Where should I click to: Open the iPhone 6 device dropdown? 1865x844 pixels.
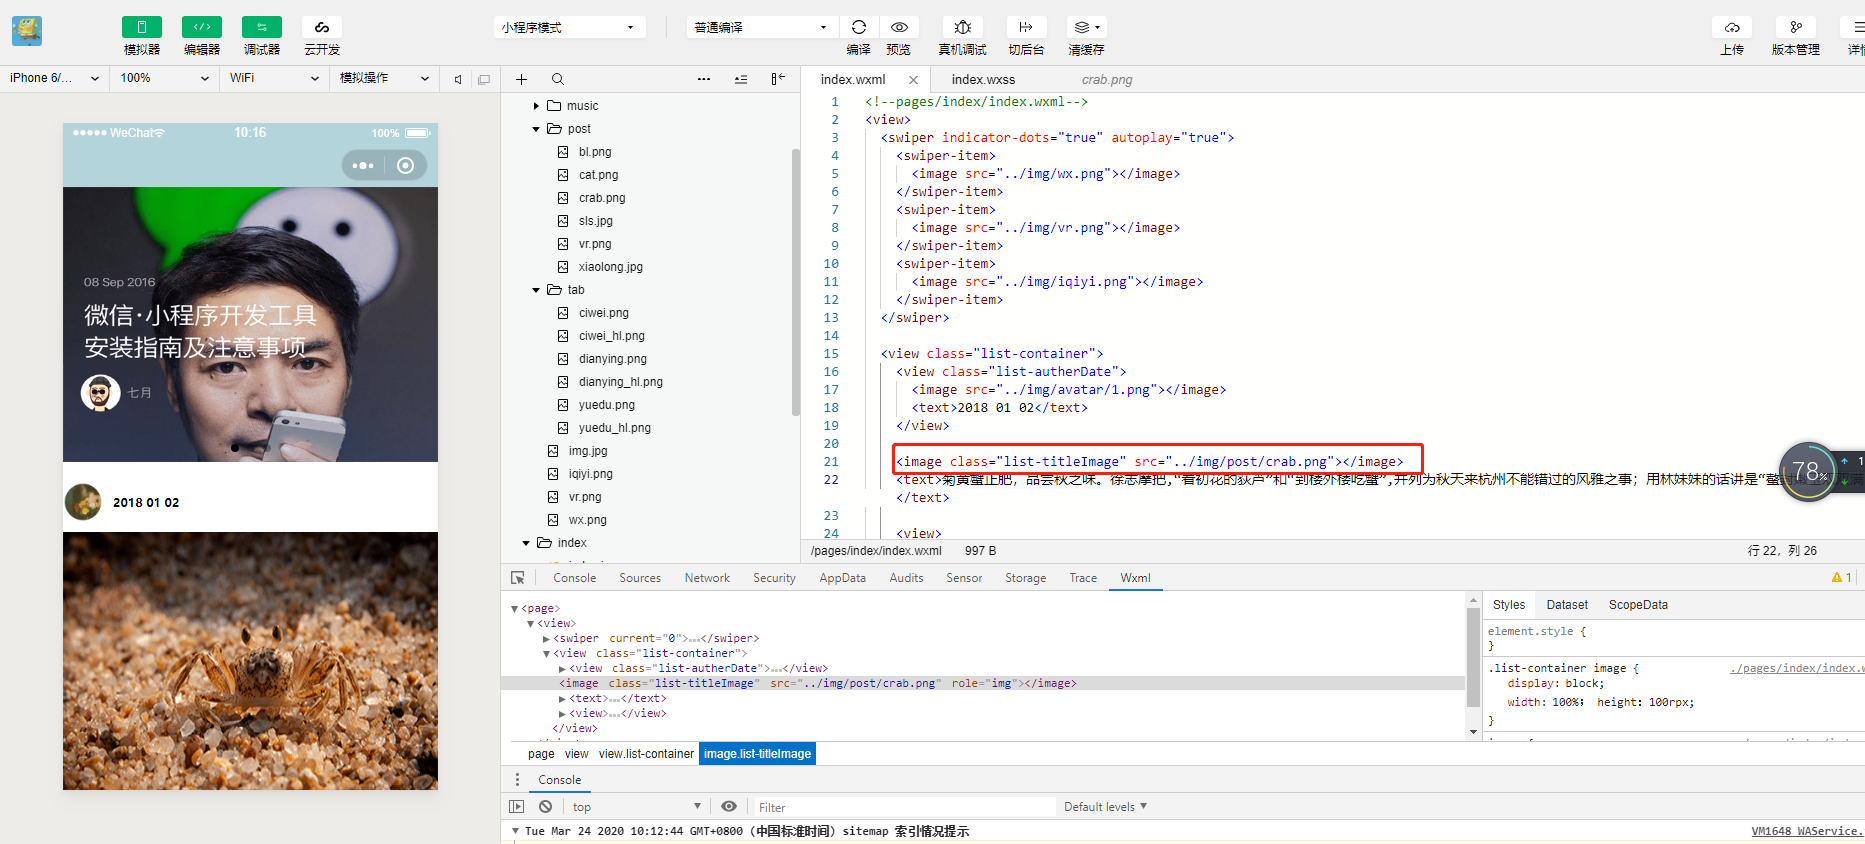pos(54,78)
